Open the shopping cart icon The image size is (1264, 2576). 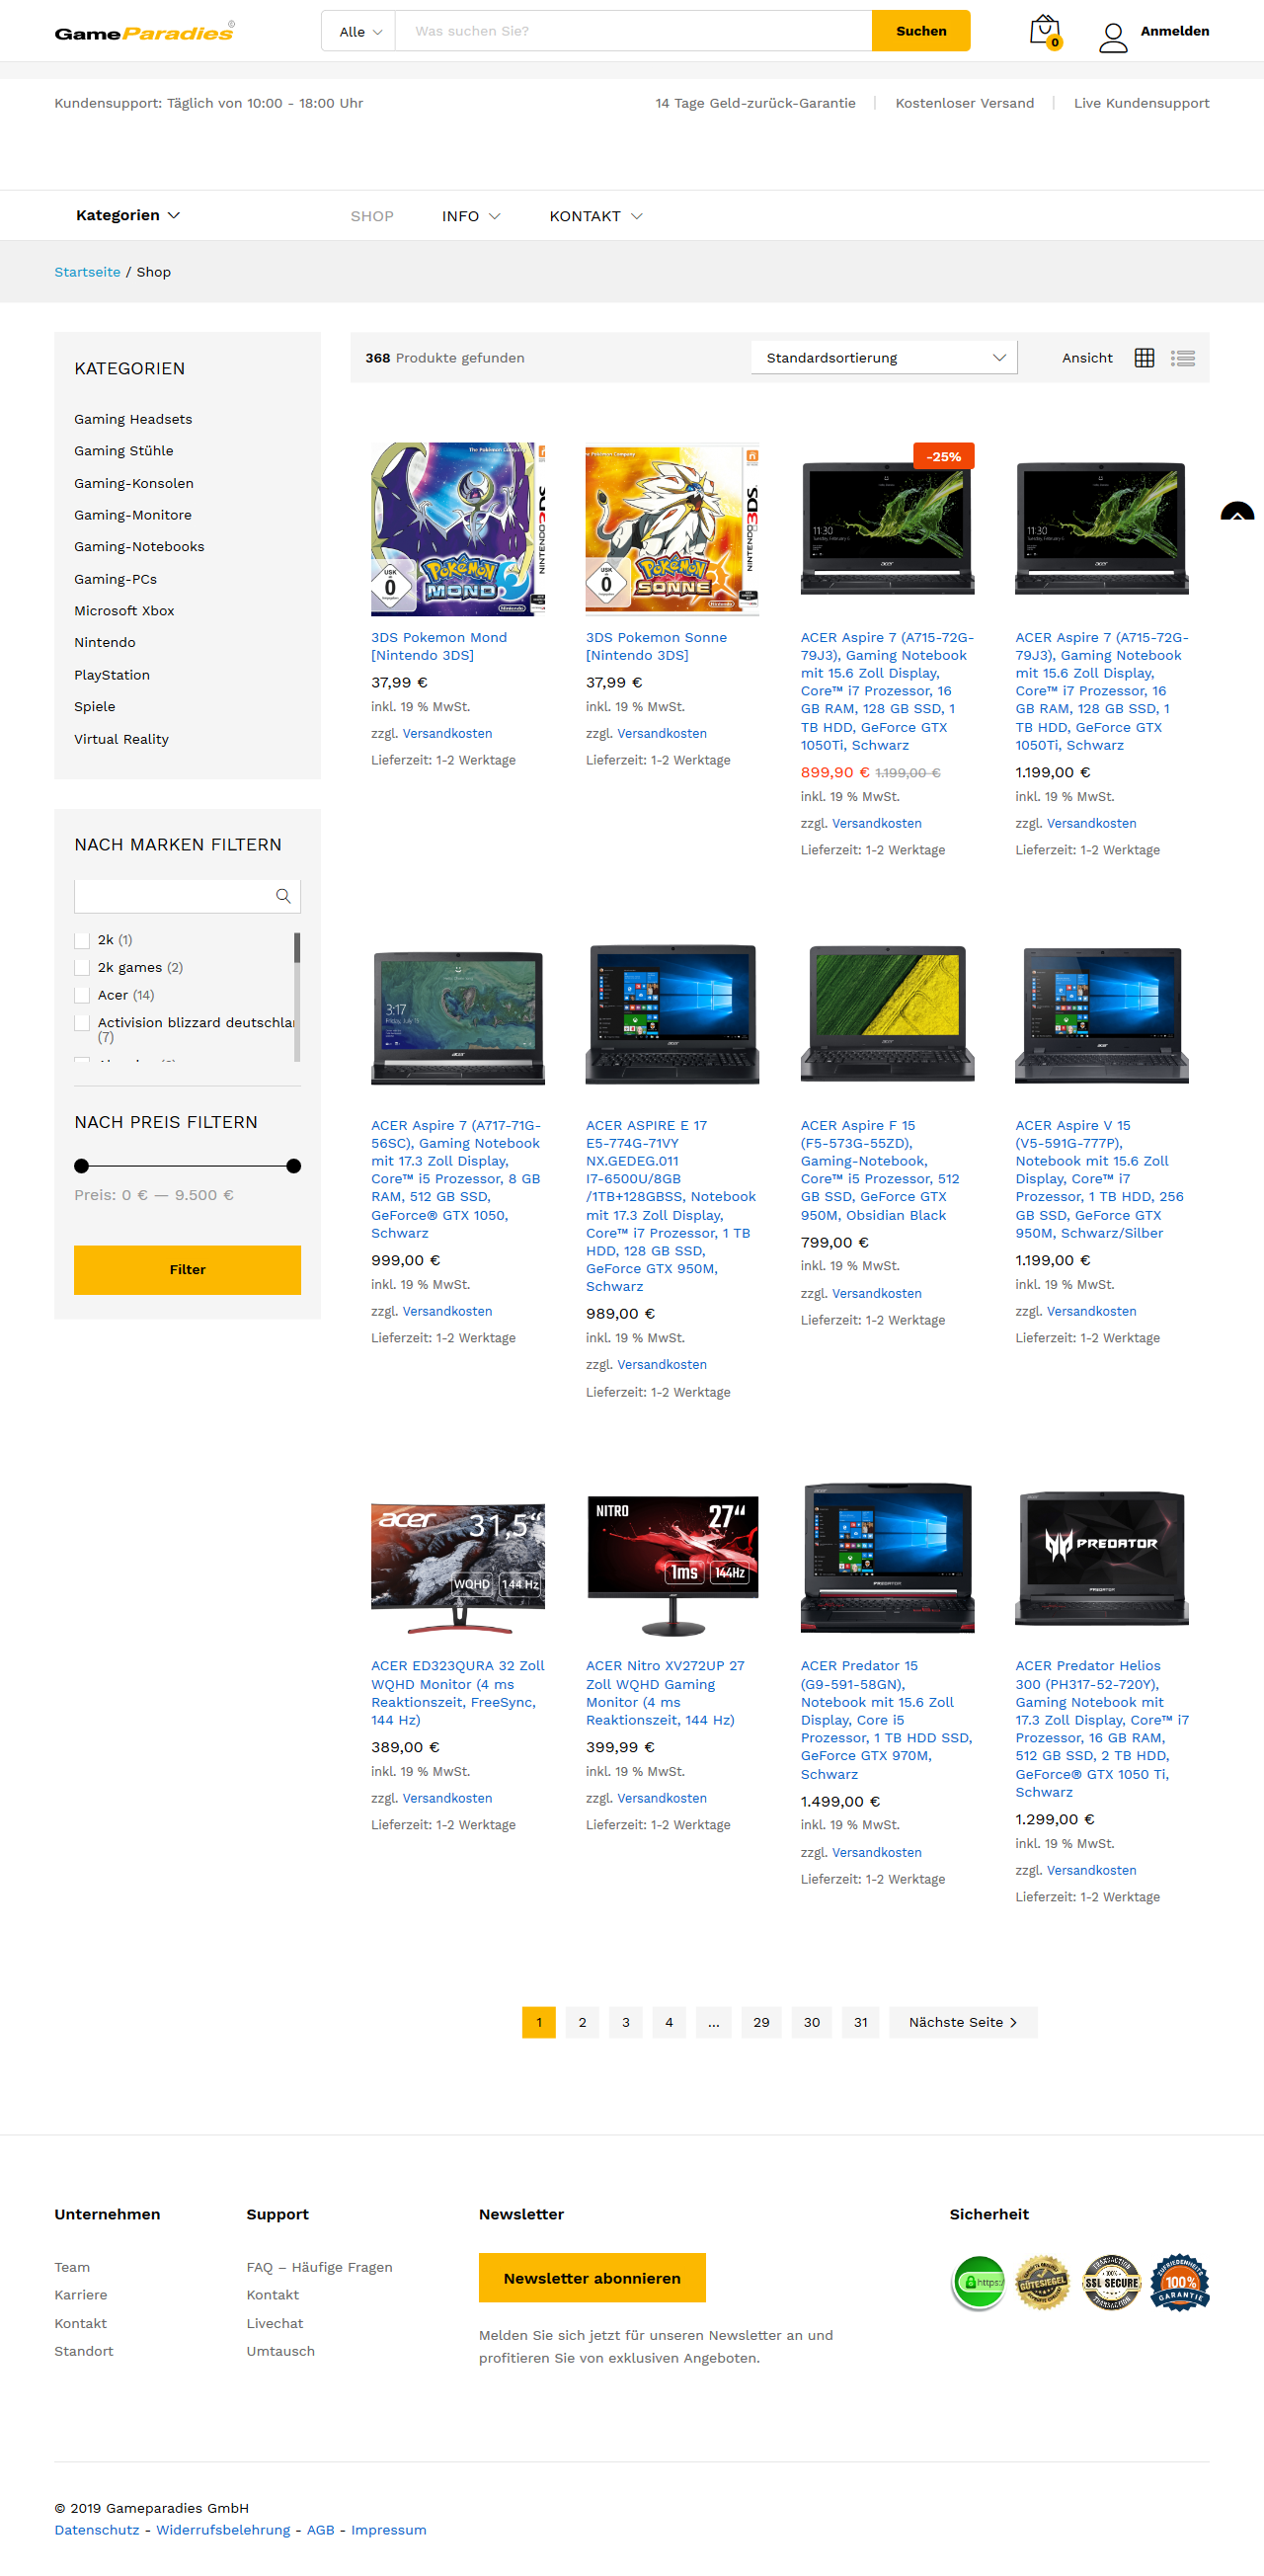pos(1045,32)
